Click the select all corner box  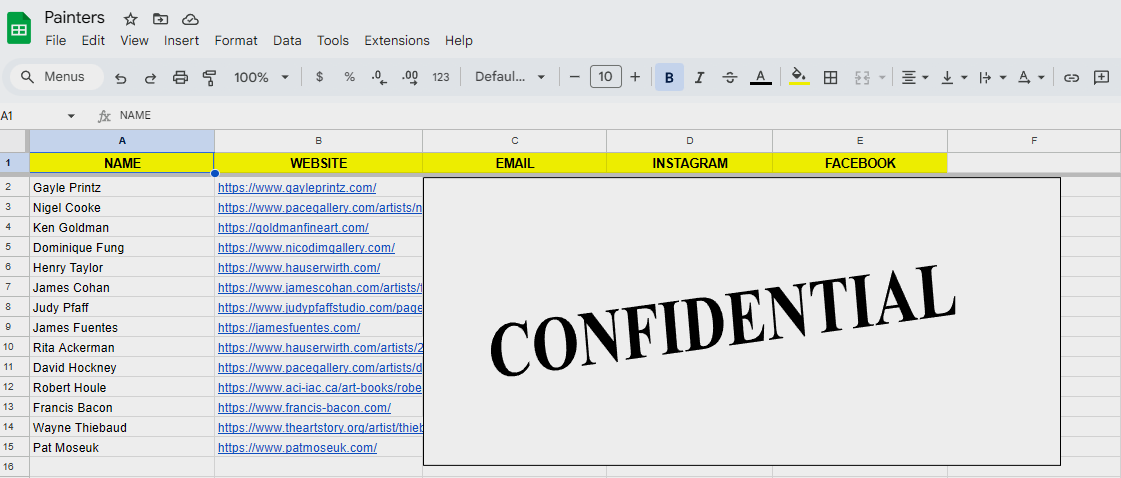tap(14, 141)
